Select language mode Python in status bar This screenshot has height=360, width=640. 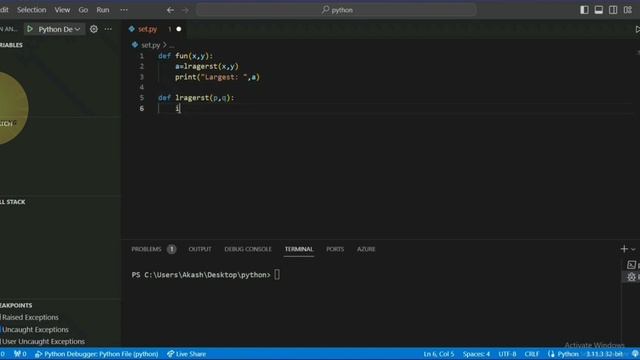click(568, 354)
